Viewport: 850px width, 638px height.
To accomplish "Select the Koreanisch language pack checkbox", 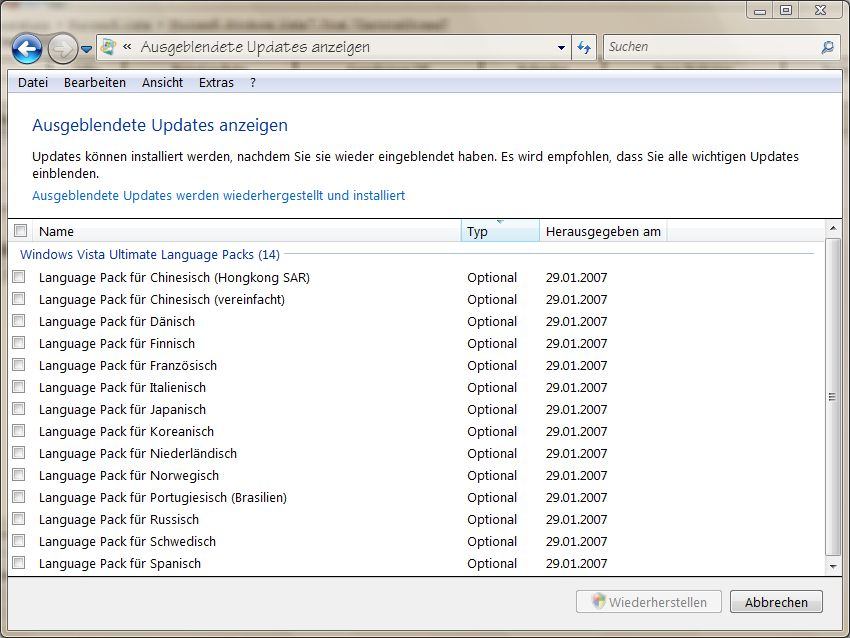I will 19,431.
